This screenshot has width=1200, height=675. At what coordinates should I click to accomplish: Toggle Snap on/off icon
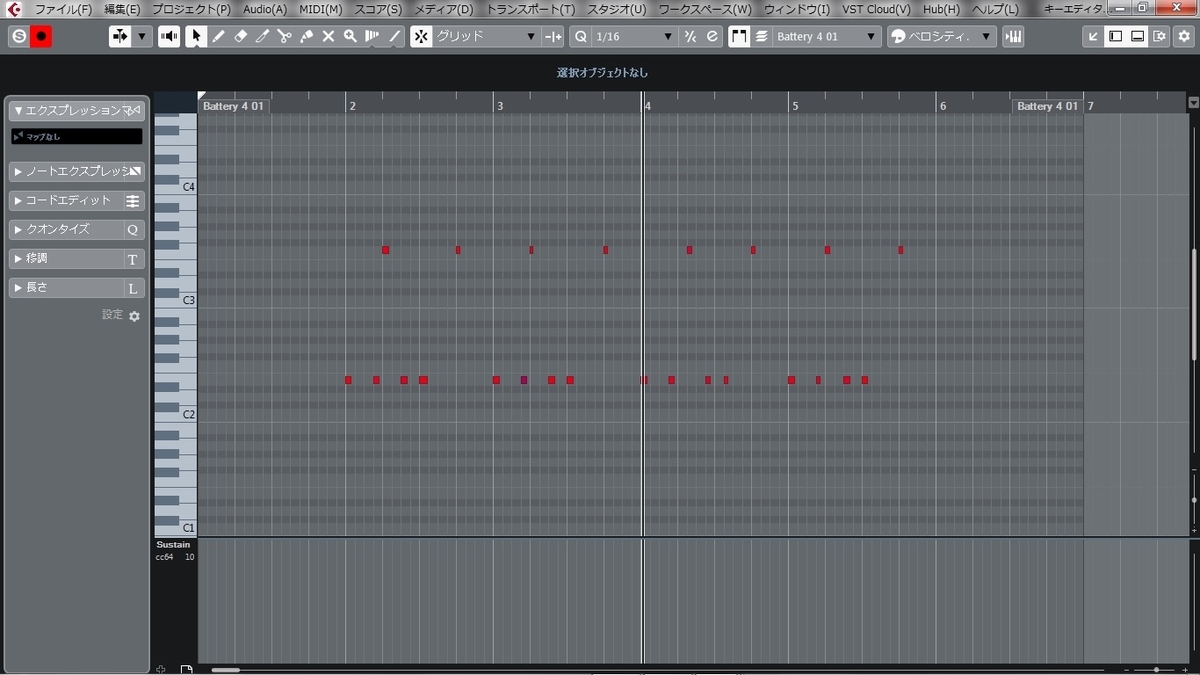421,36
